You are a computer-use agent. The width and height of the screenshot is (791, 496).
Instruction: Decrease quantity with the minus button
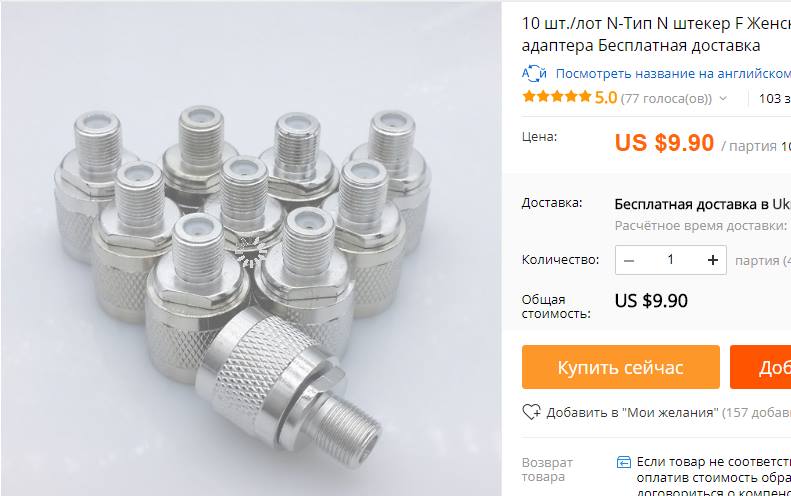coord(629,260)
